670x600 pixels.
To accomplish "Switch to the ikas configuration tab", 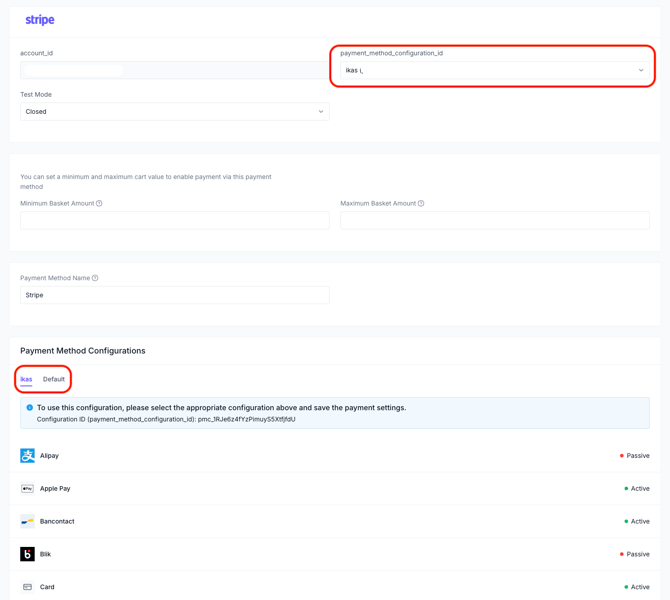I will coord(26,379).
